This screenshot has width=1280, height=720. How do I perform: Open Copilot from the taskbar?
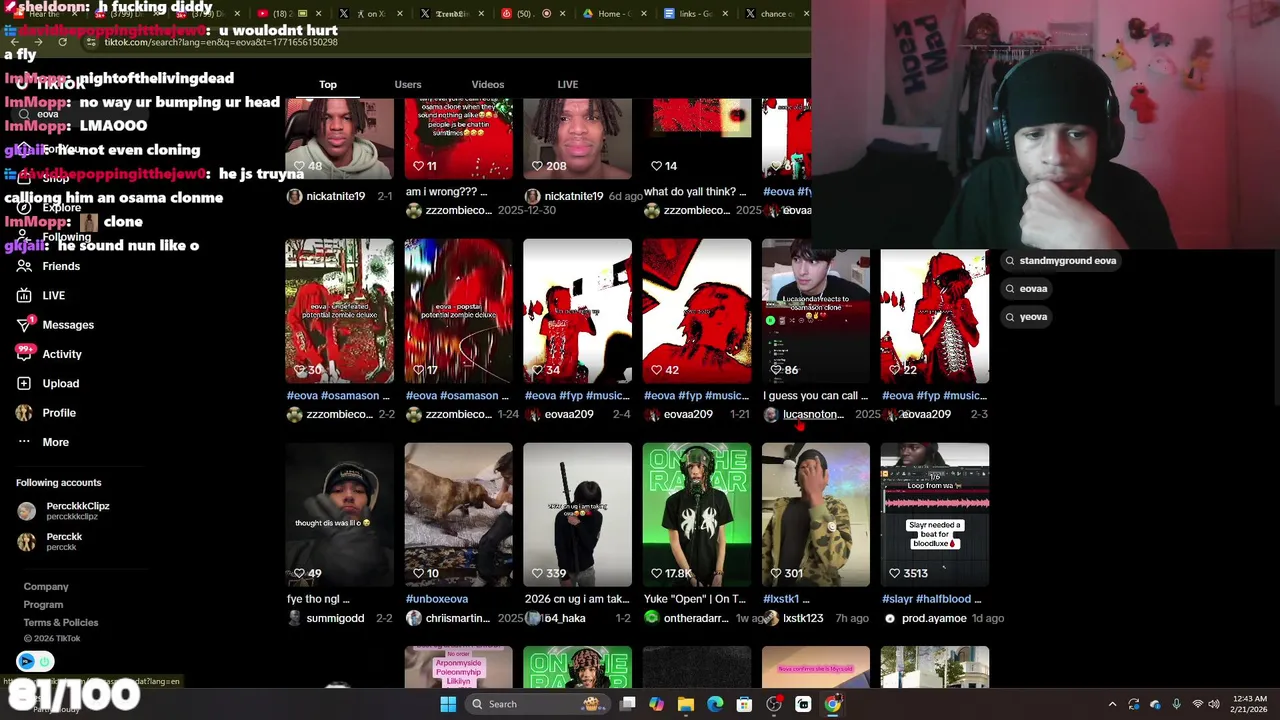[656, 704]
